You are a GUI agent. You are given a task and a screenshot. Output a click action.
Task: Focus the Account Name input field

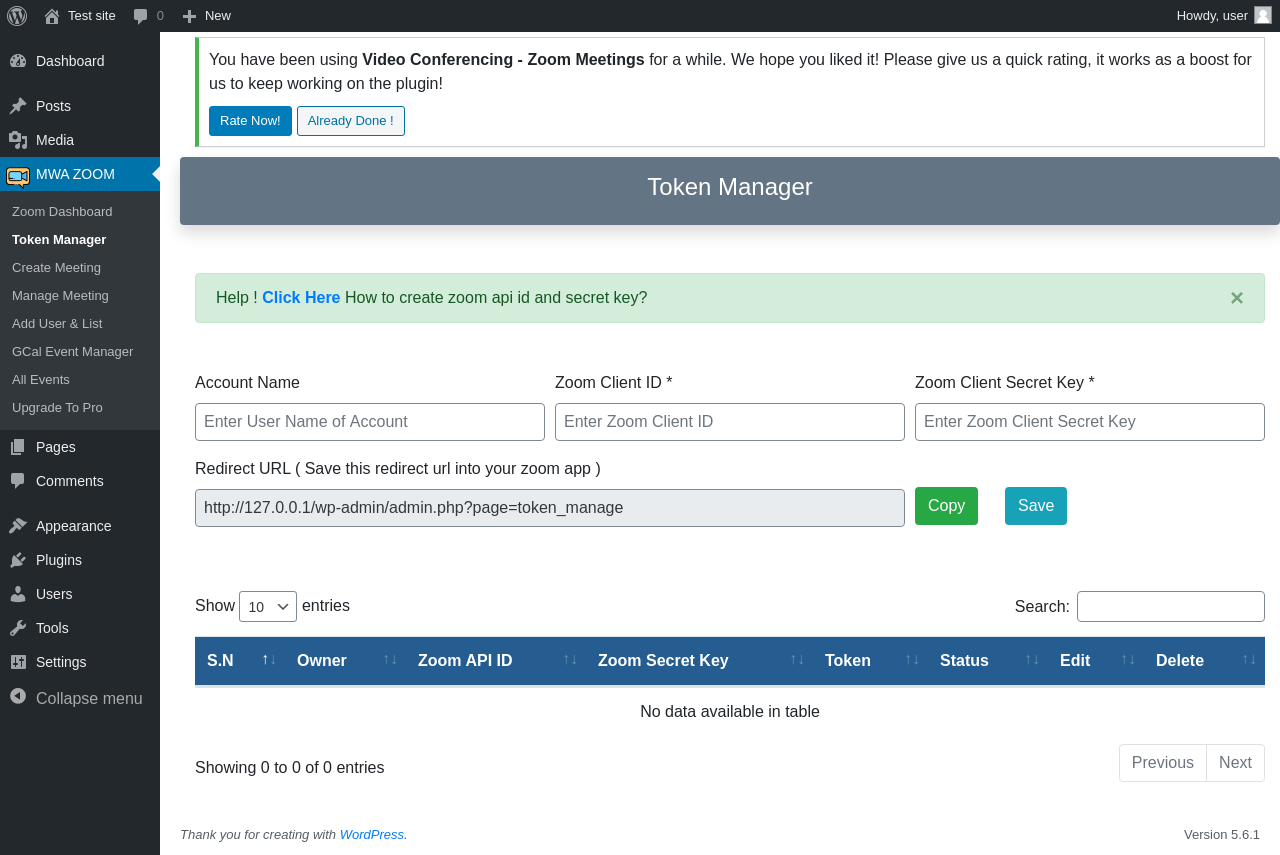[370, 422]
